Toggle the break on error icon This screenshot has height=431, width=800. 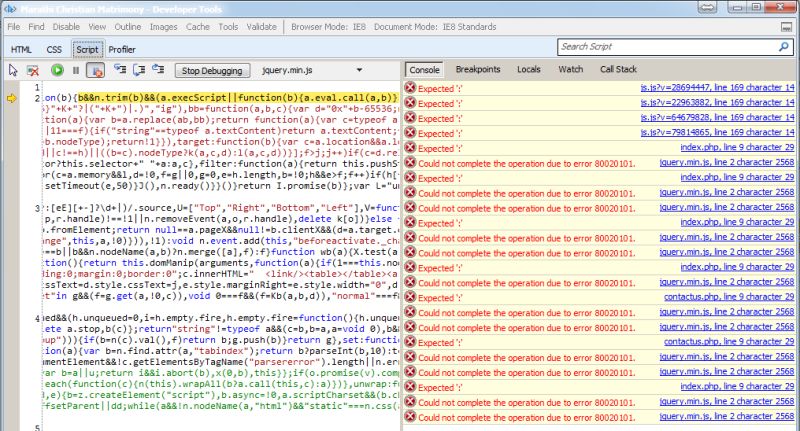tap(95, 70)
